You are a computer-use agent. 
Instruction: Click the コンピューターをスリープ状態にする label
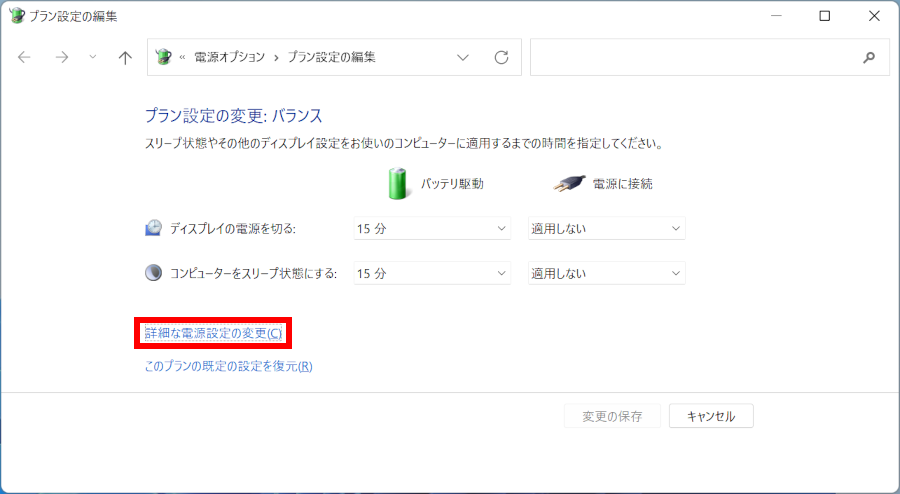point(254,273)
